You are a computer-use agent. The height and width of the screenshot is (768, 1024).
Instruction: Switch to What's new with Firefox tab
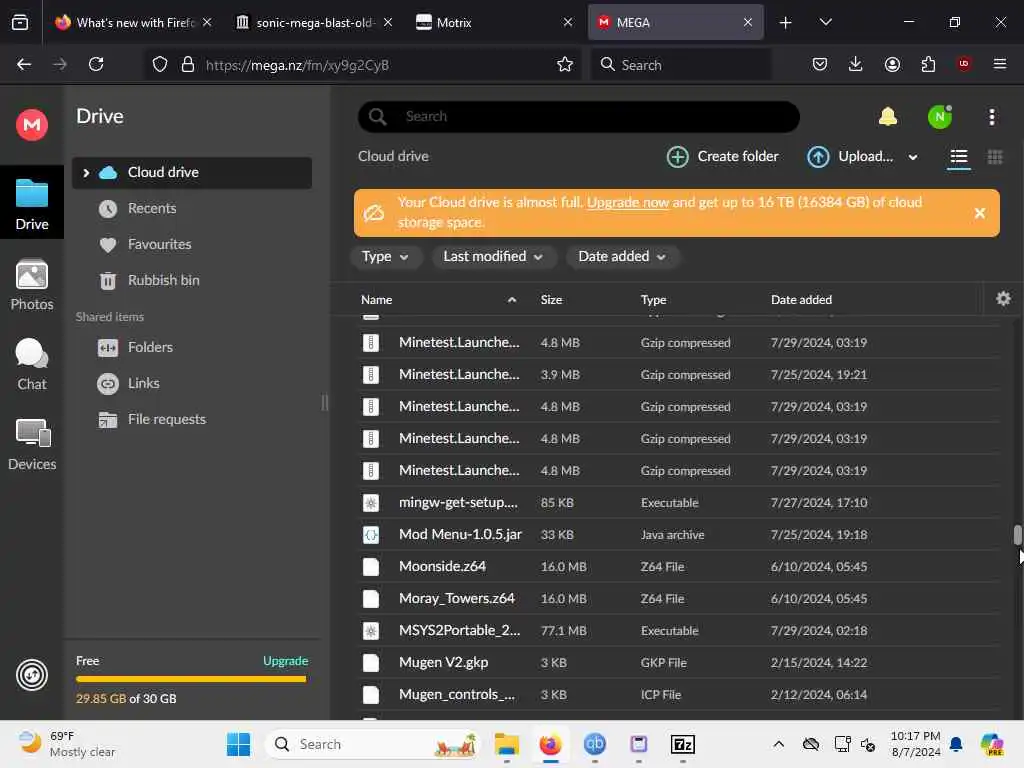point(134,23)
